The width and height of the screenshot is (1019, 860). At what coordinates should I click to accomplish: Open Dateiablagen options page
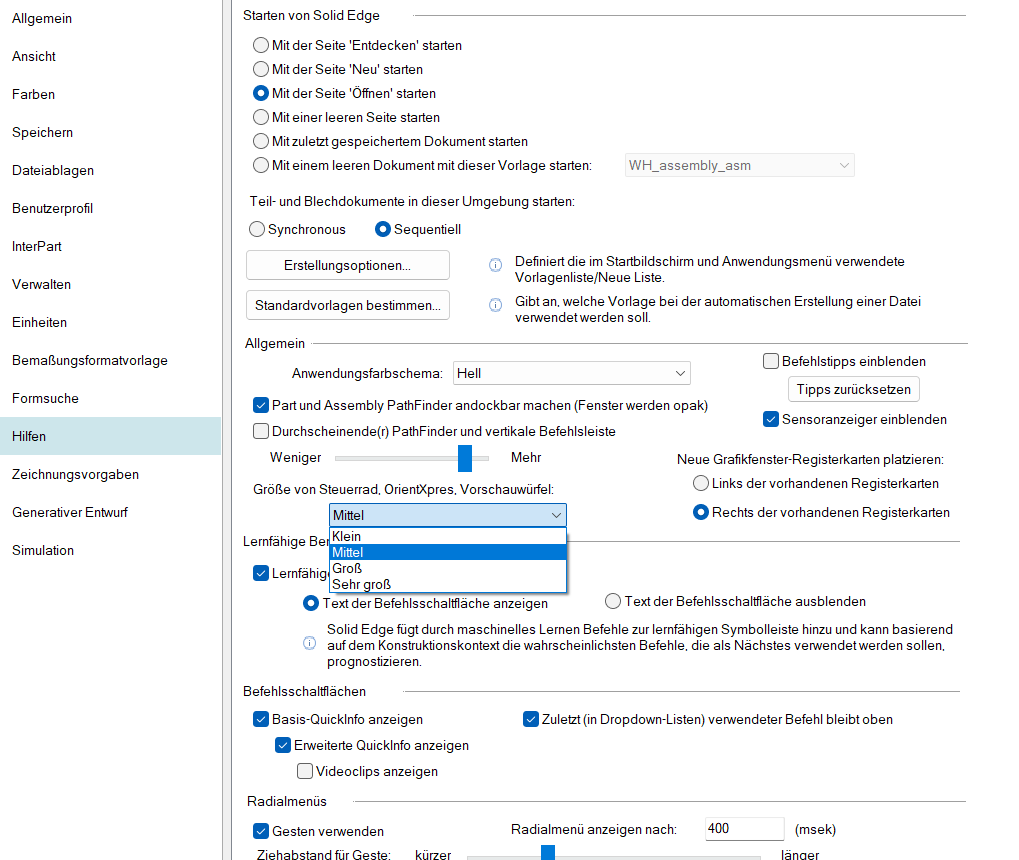(x=110, y=170)
